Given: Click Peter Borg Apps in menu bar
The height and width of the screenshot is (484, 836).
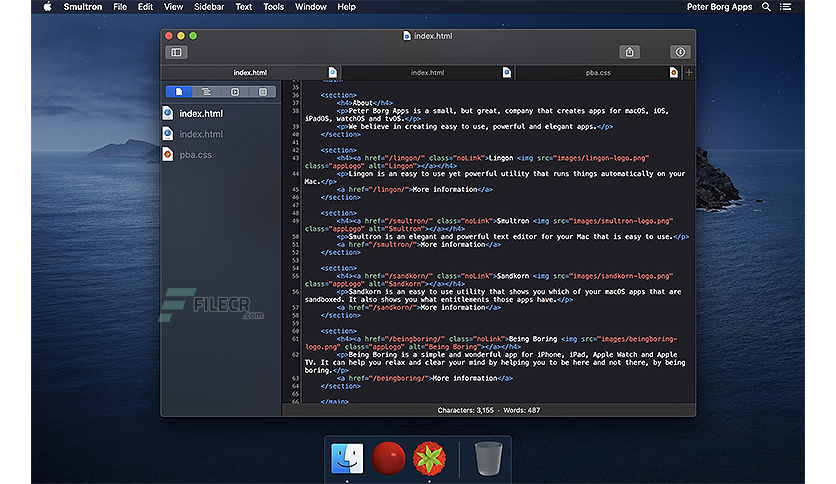Looking at the screenshot, I should [x=719, y=7].
